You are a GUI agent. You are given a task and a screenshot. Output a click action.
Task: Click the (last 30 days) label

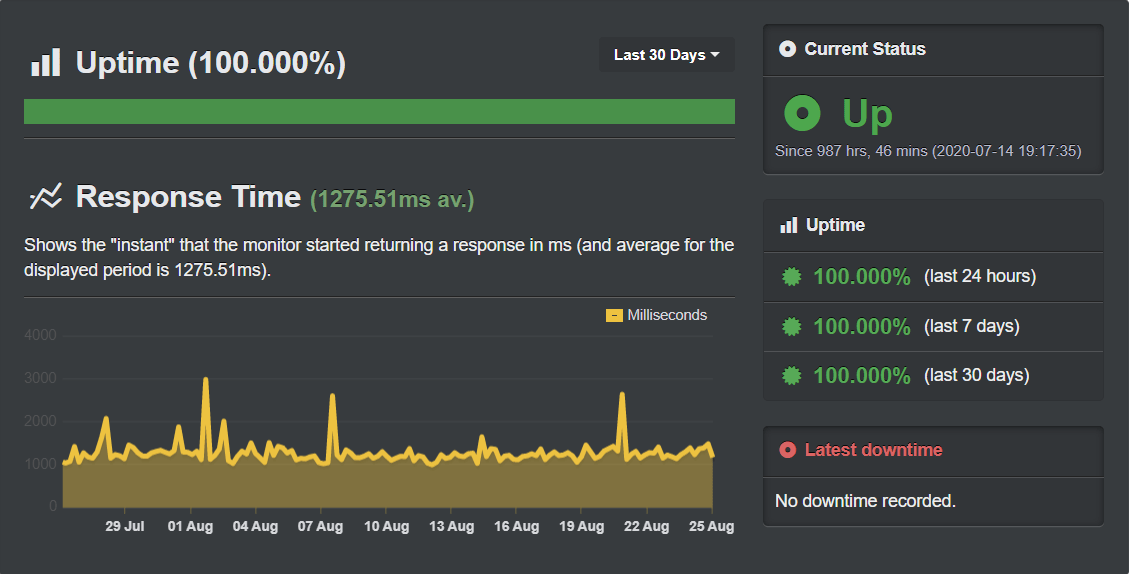tap(977, 375)
